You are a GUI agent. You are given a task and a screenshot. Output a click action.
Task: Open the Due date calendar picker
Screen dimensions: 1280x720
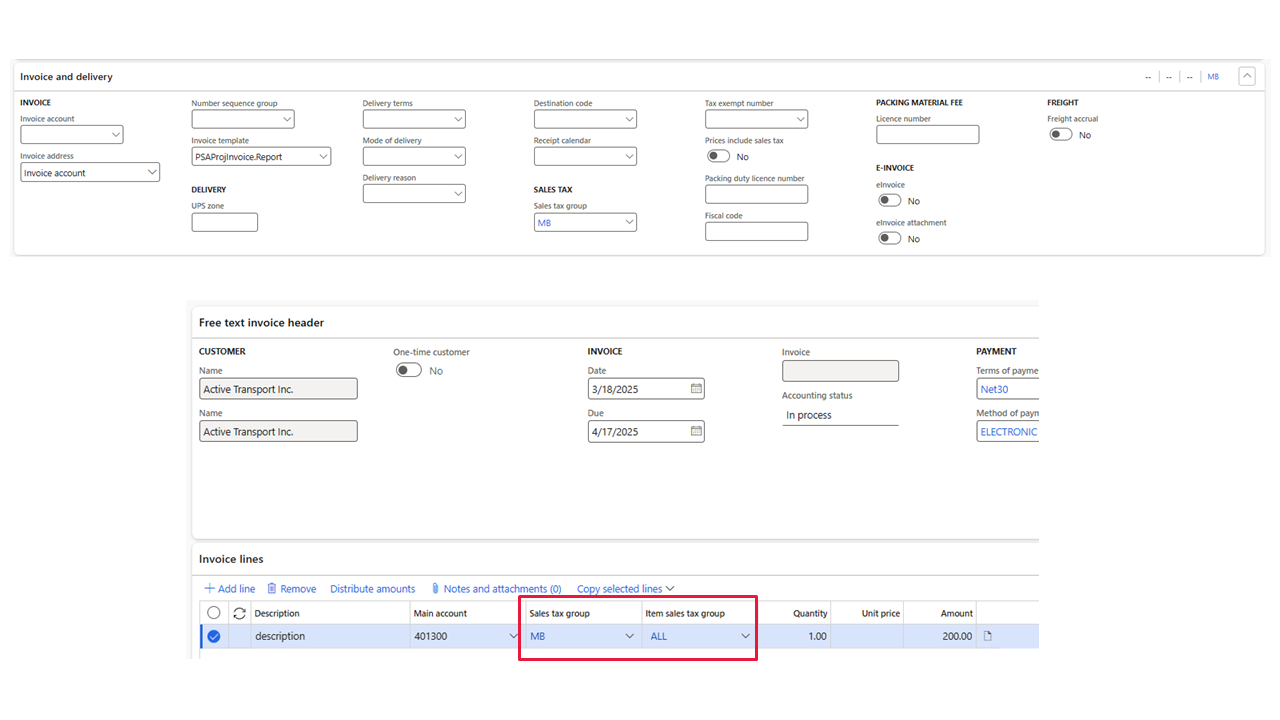click(696, 431)
